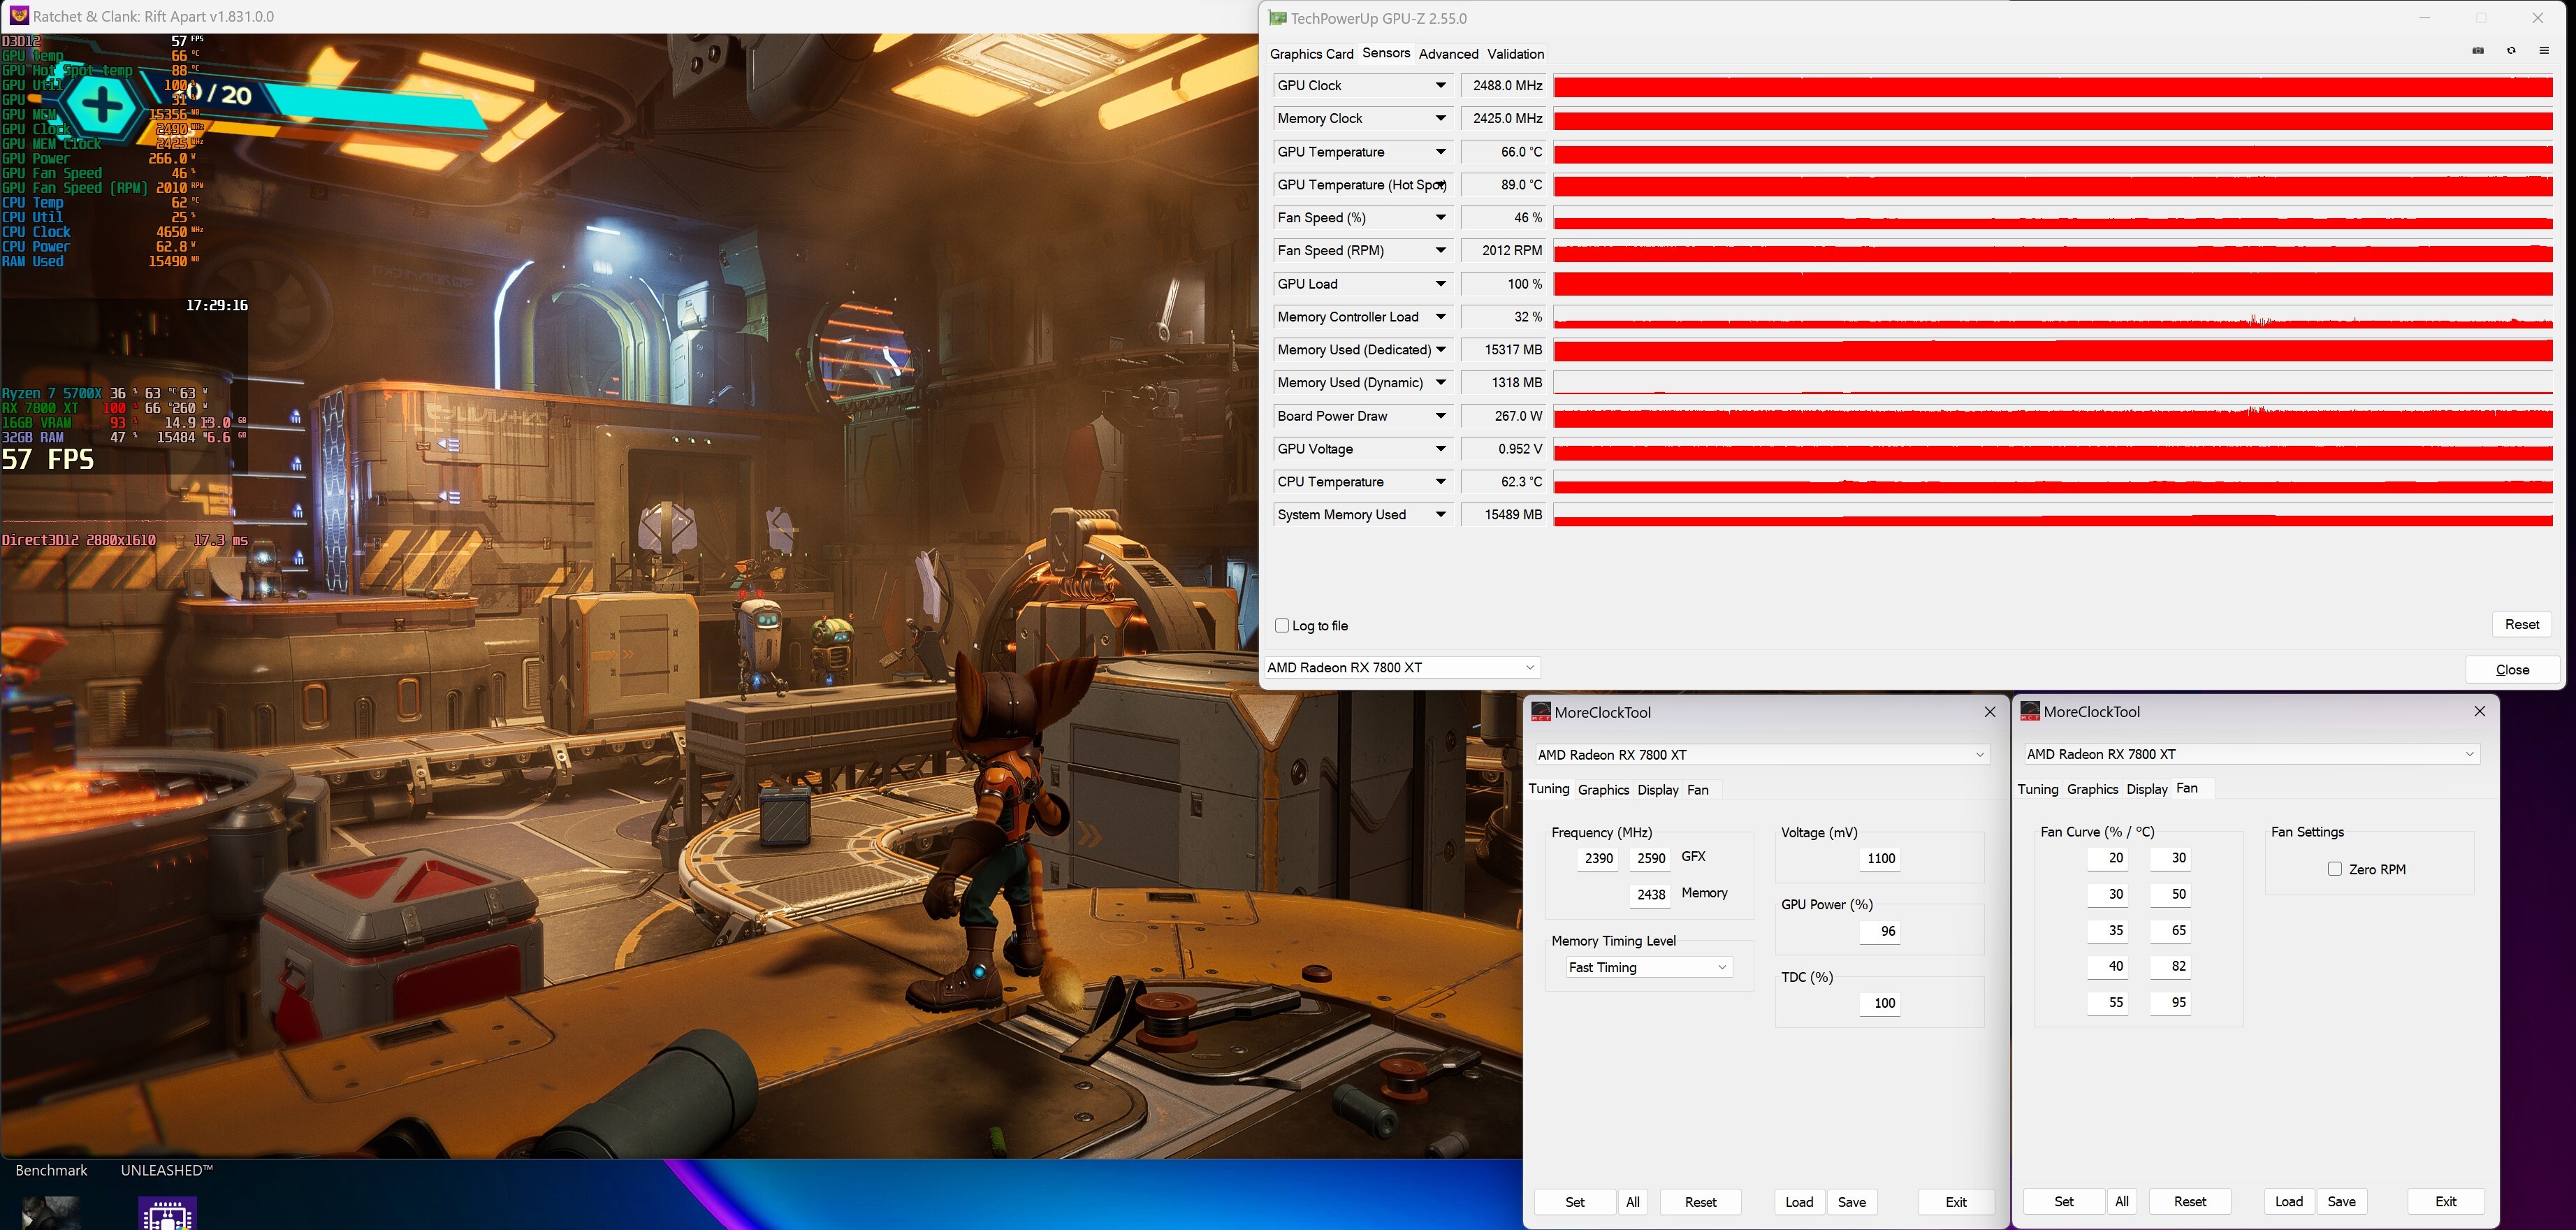Click the GPU Power (%) field 96
Screen dimensions: 2576x1230
[x=1880, y=932]
